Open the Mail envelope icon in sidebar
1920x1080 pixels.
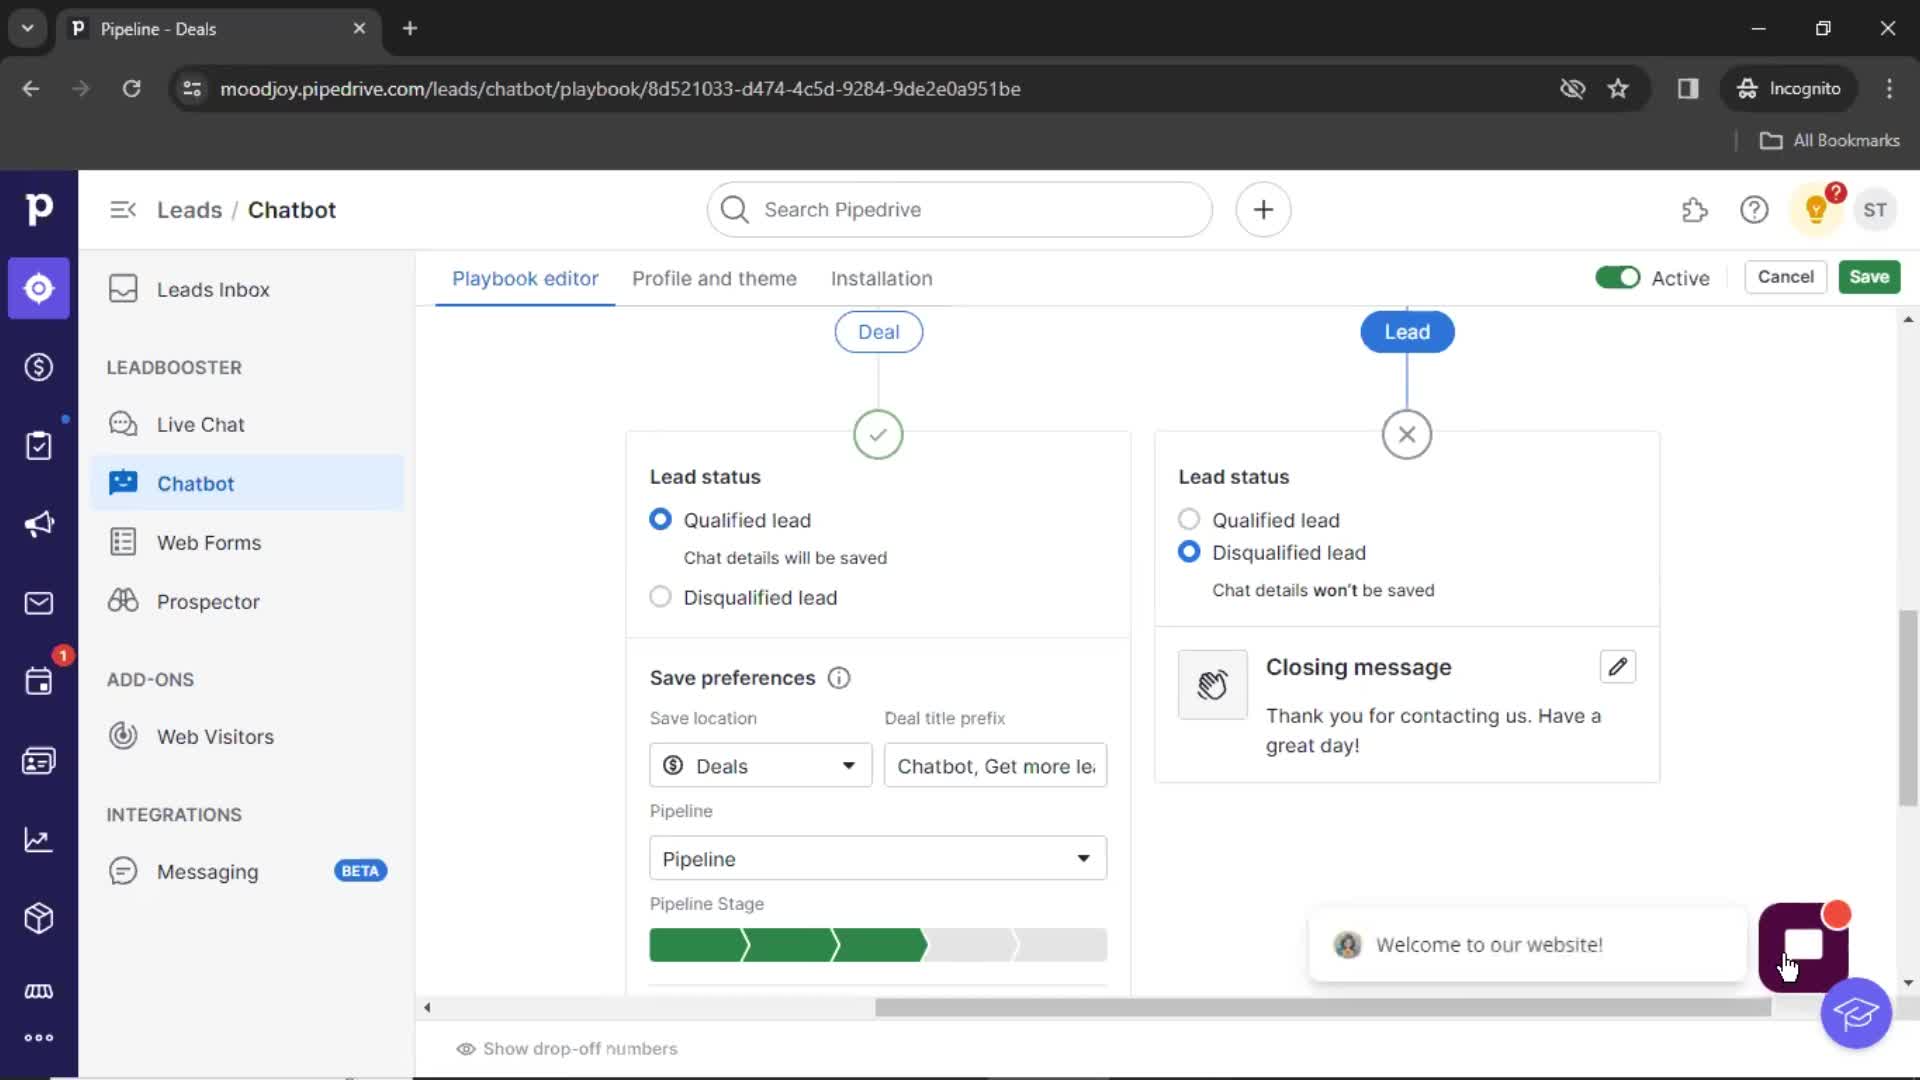(38, 603)
